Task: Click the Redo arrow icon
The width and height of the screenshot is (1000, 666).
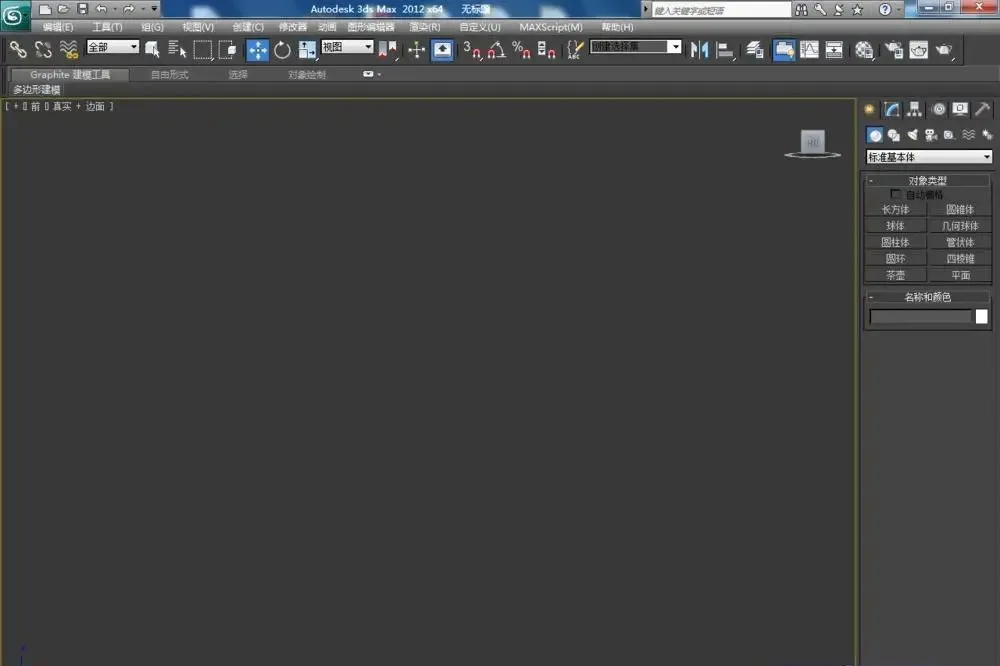Action: pos(128,9)
